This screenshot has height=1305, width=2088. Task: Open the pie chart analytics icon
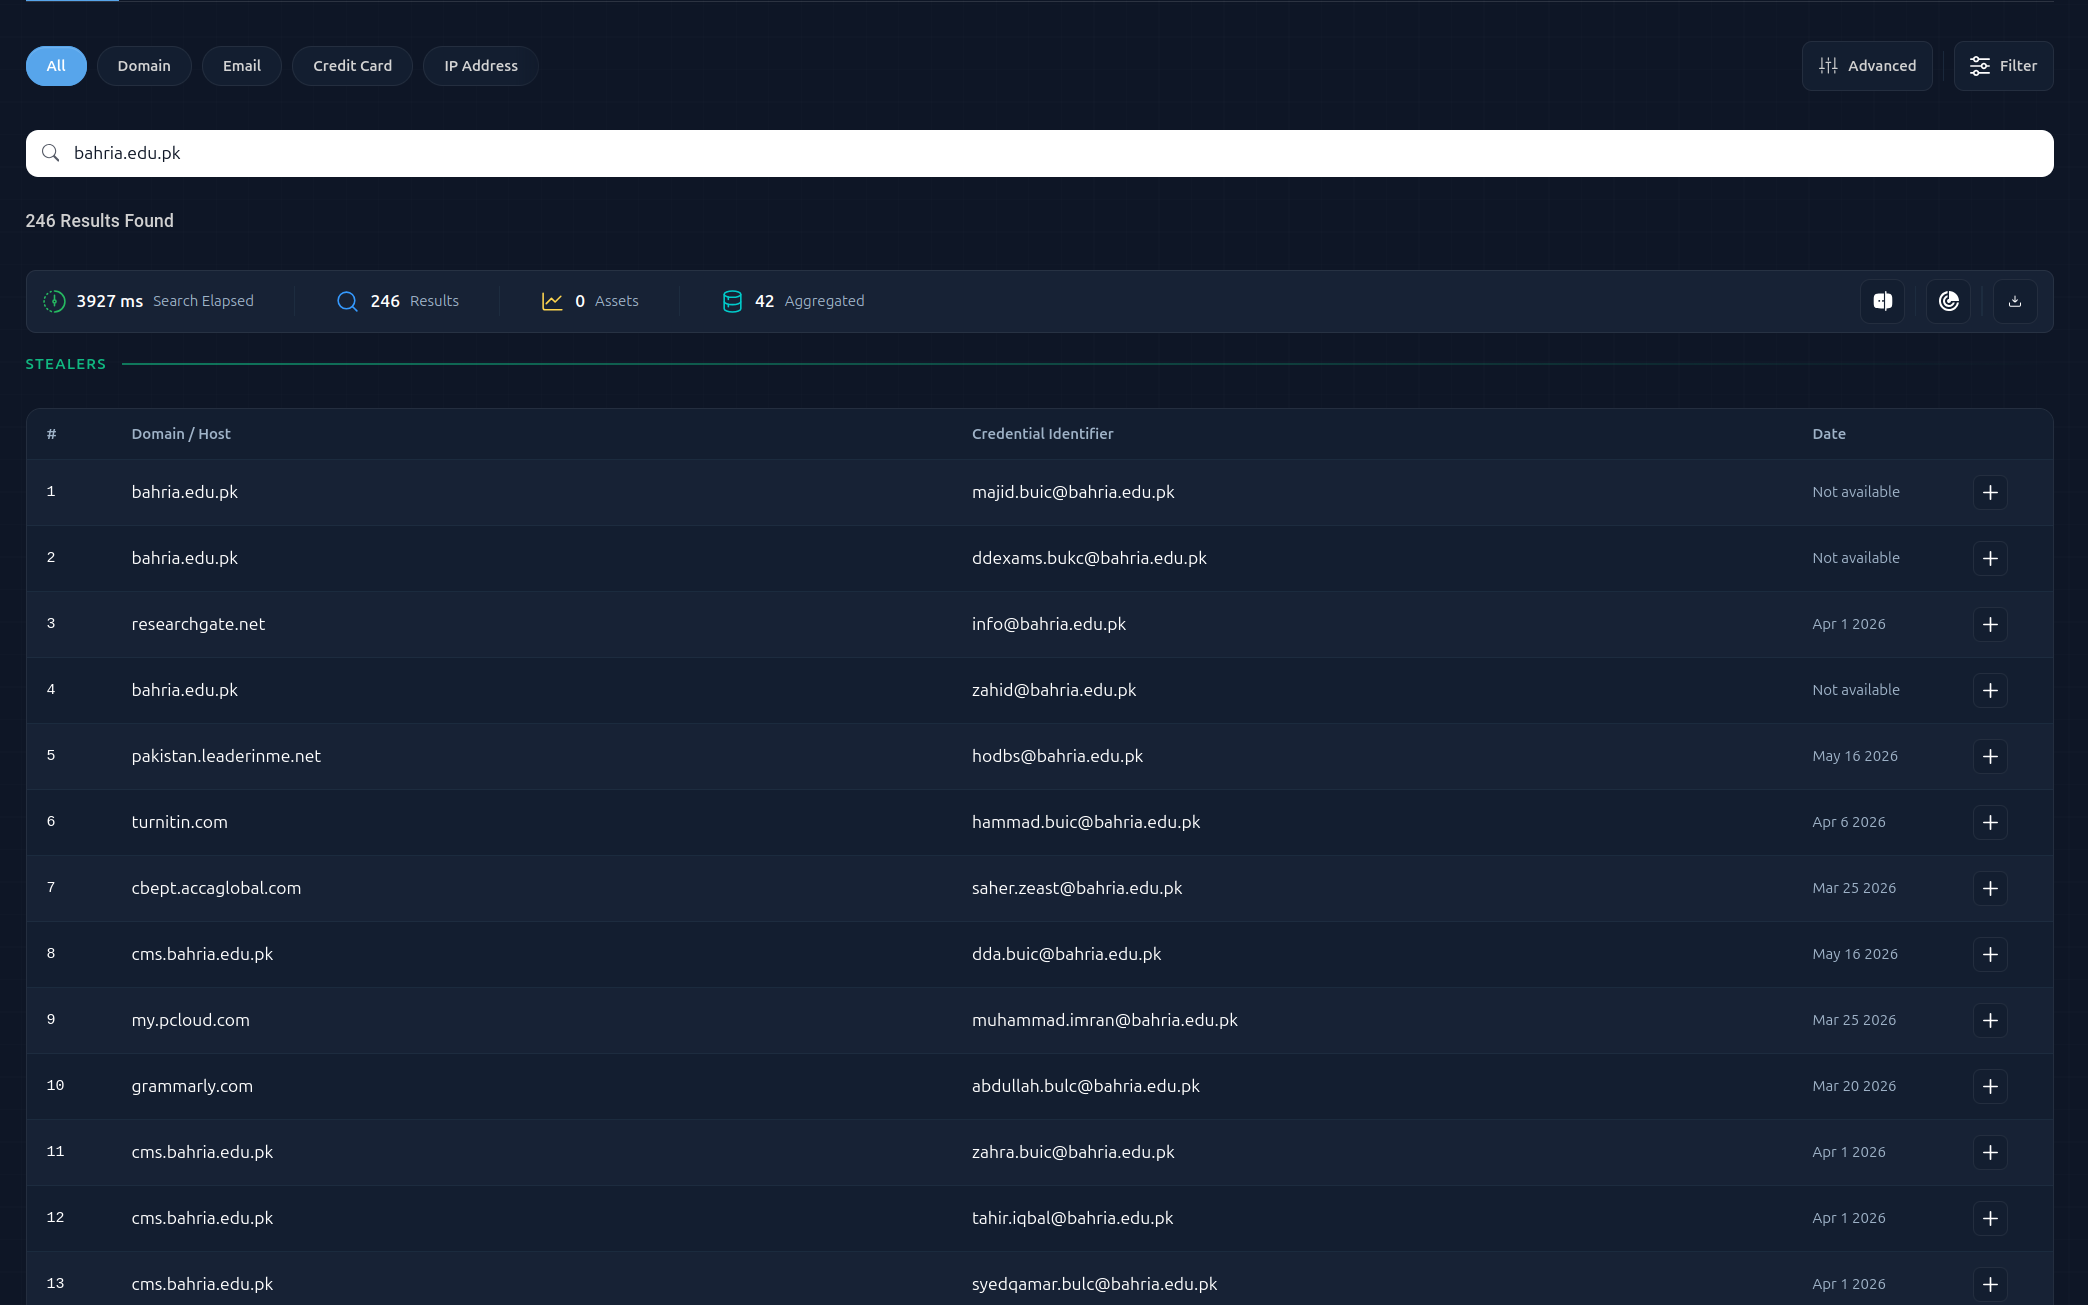click(x=1948, y=301)
